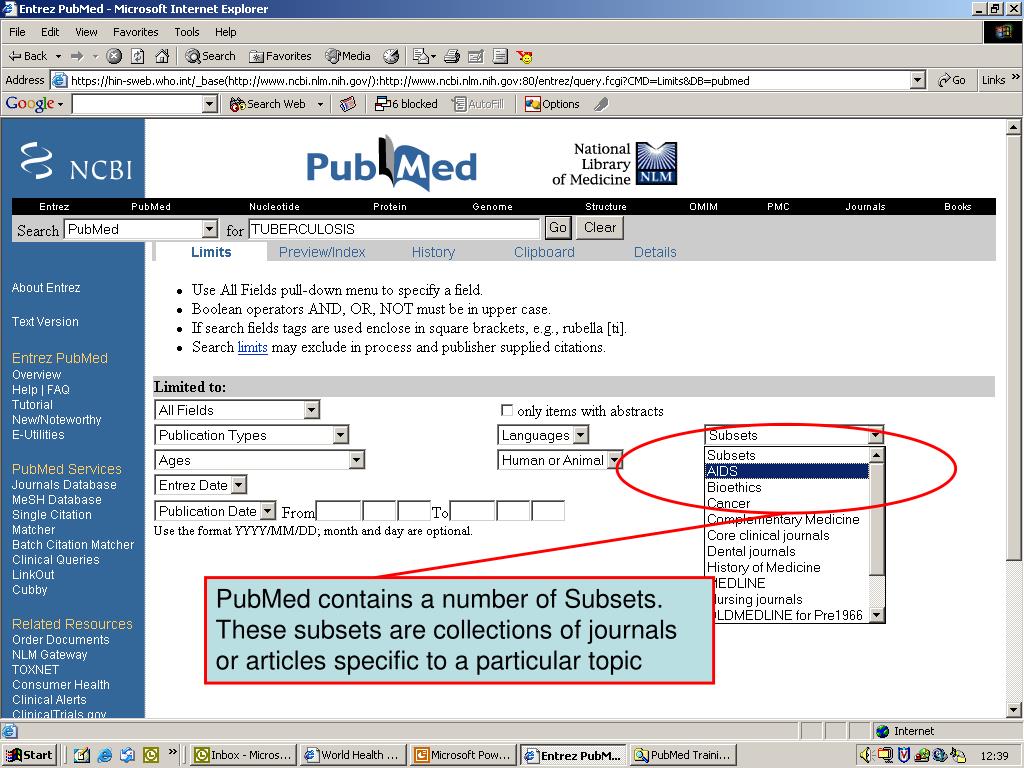Click the Subsets list scroll down arrow
The width and height of the screenshot is (1024, 768).
[x=877, y=615]
